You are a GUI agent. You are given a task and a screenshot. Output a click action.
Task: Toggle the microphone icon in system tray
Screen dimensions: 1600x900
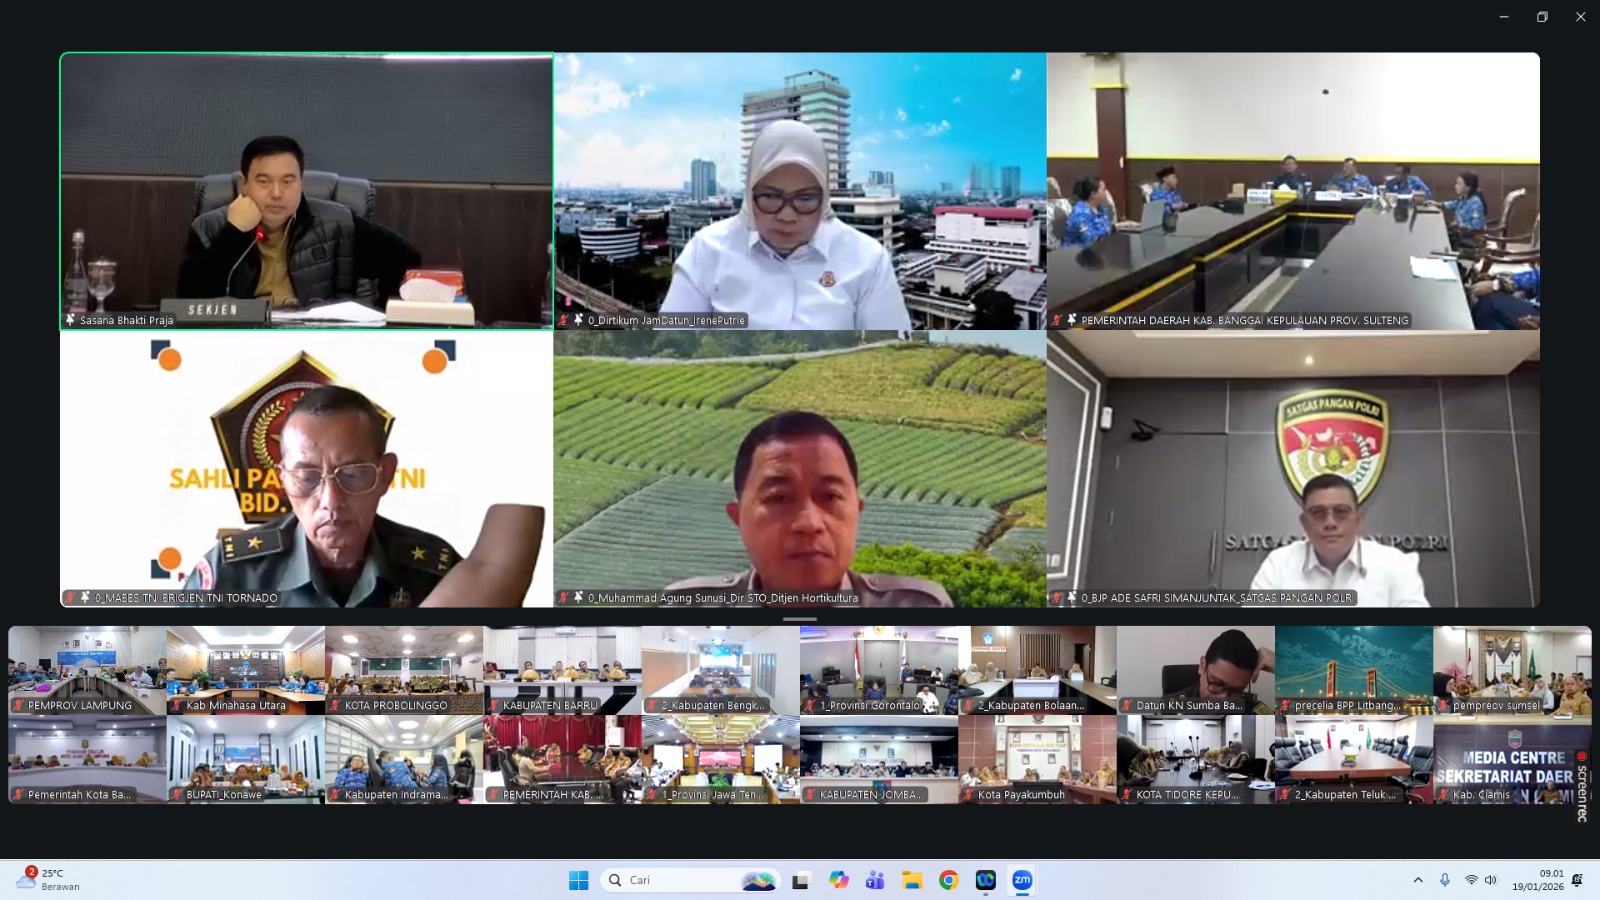(x=1444, y=880)
